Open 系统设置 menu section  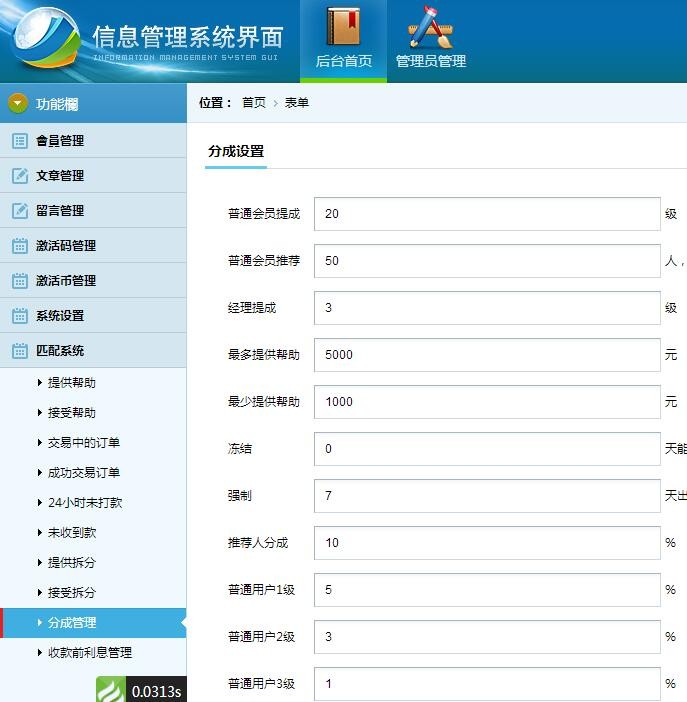pyautogui.click(x=93, y=315)
